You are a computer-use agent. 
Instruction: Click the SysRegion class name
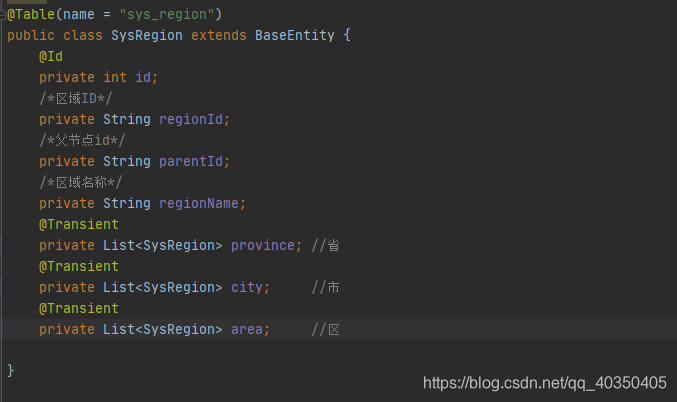(147, 35)
